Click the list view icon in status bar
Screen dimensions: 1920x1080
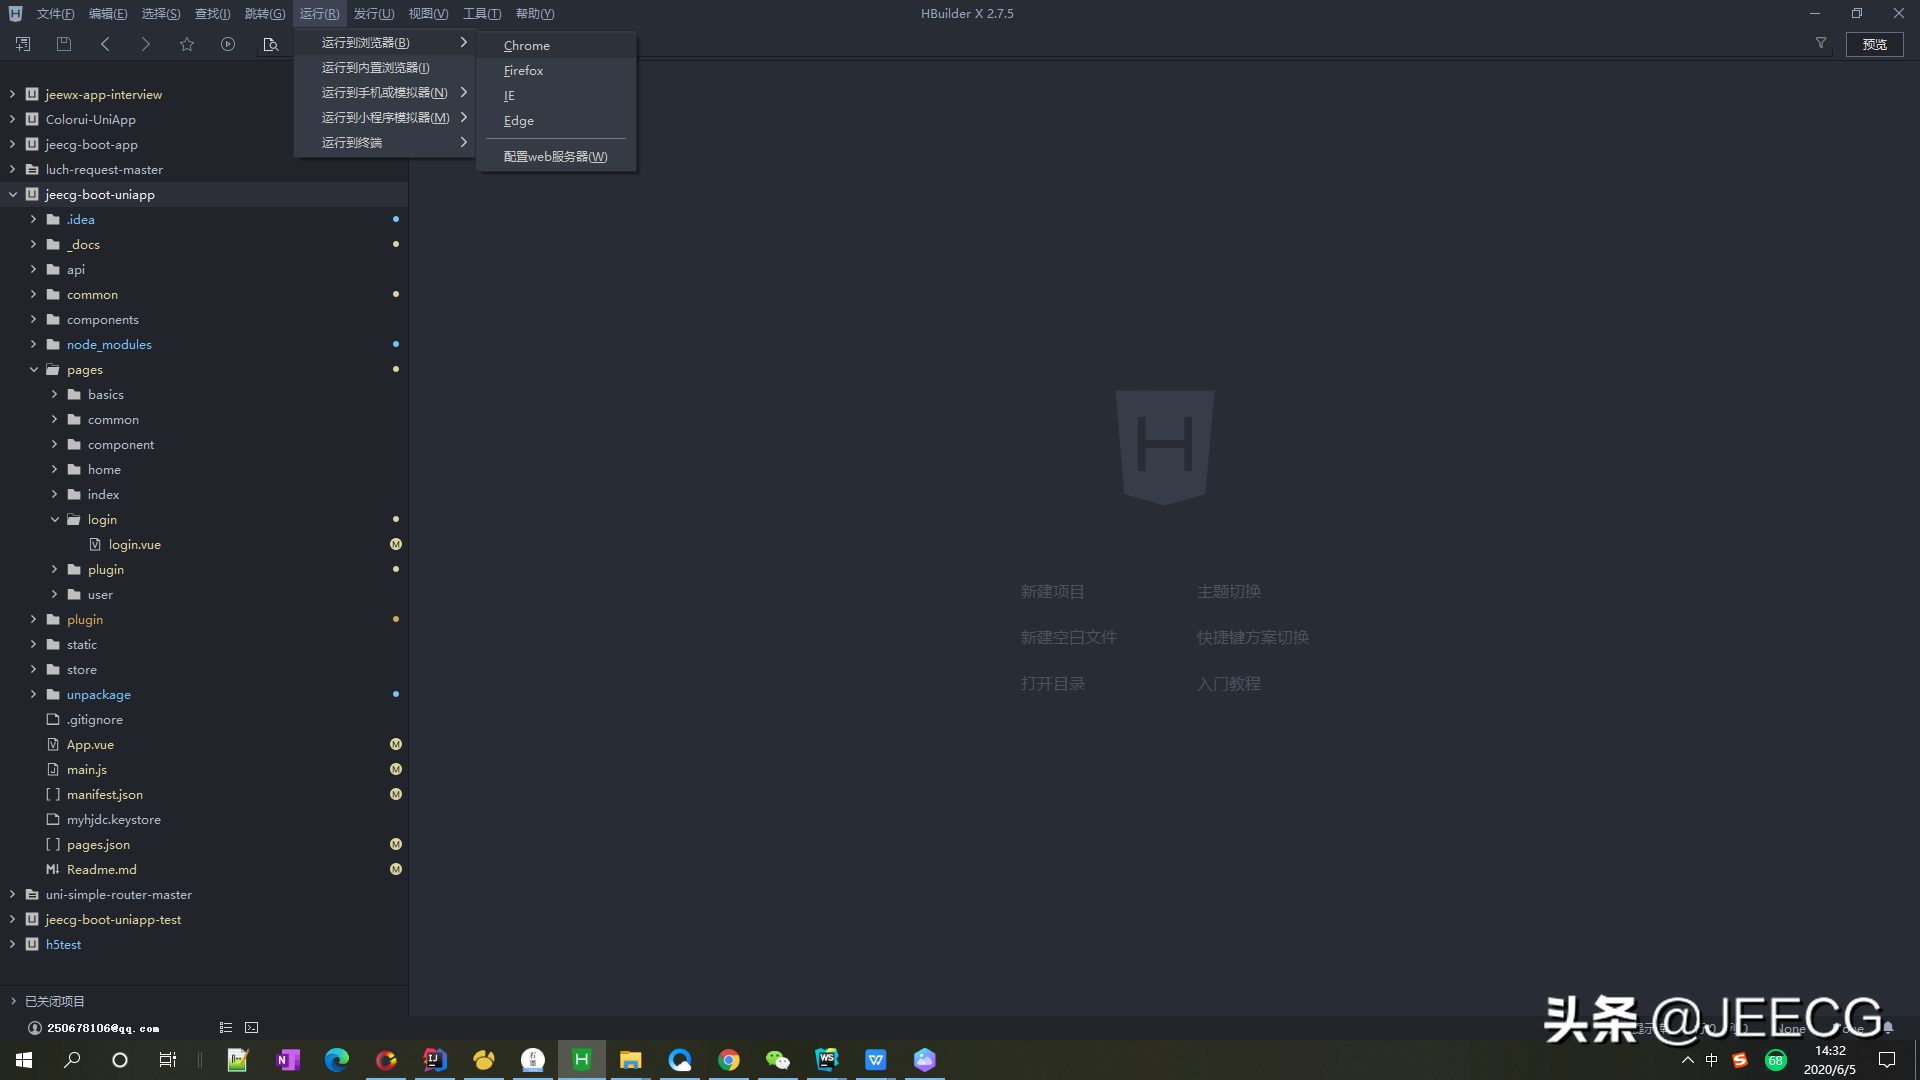point(226,1028)
